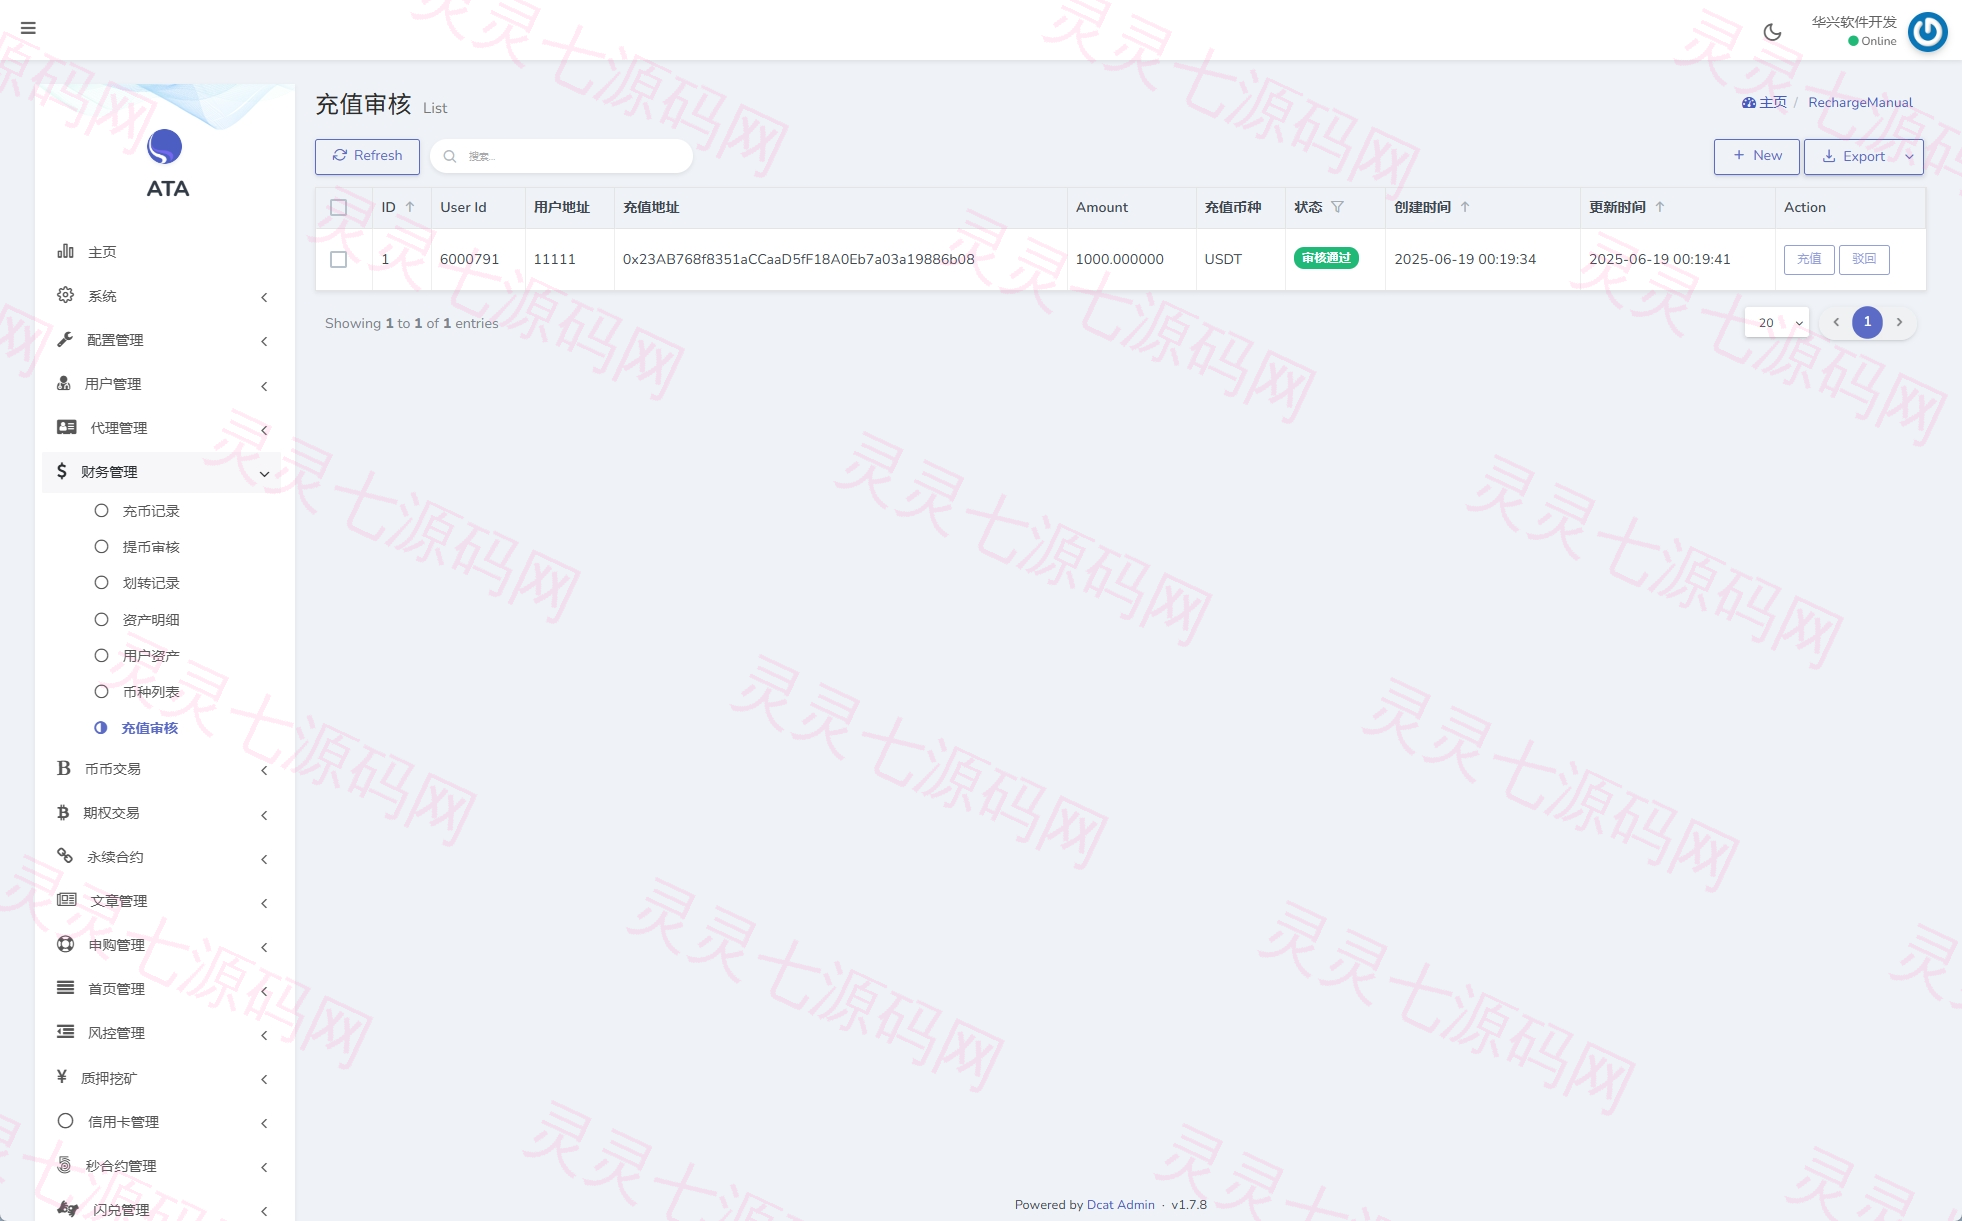
Task: Click the next page arrow
Action: coord(1899,322)
